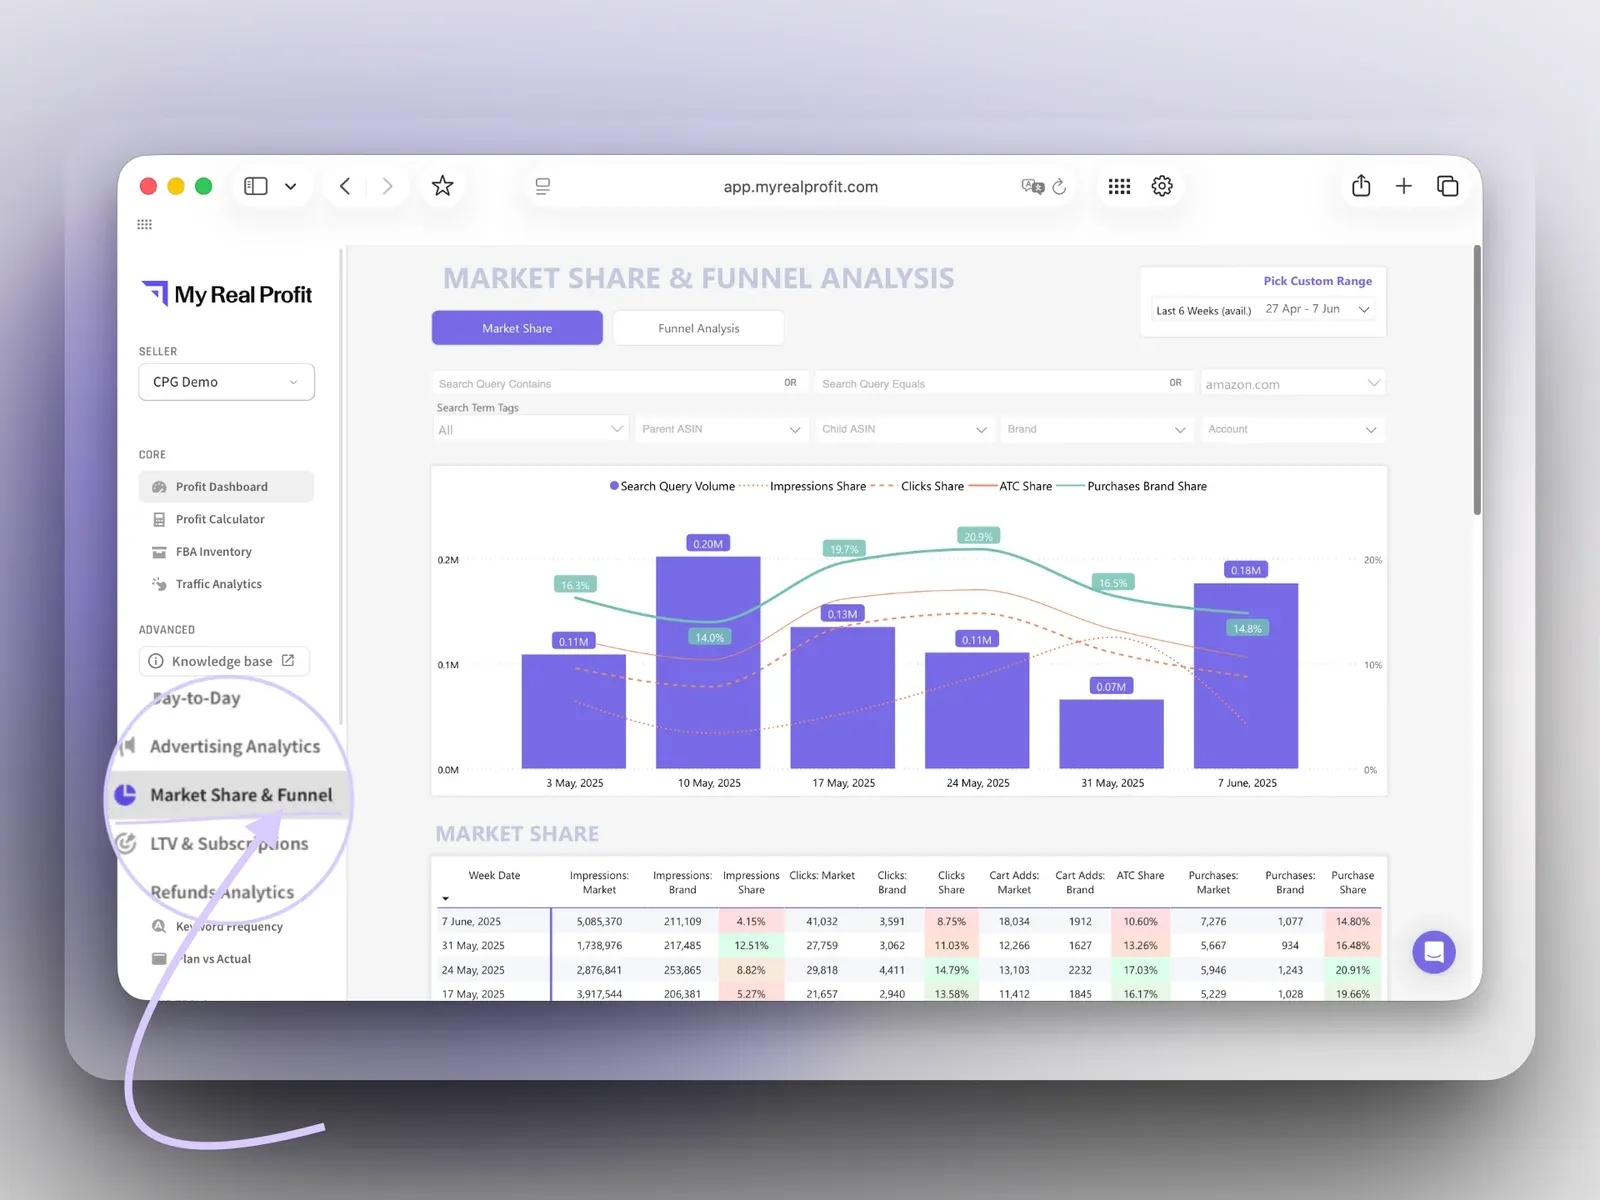This screenshot has width=1600, height=1200.
Task: Open the sidebar options chevron
Action: [290, 187]
